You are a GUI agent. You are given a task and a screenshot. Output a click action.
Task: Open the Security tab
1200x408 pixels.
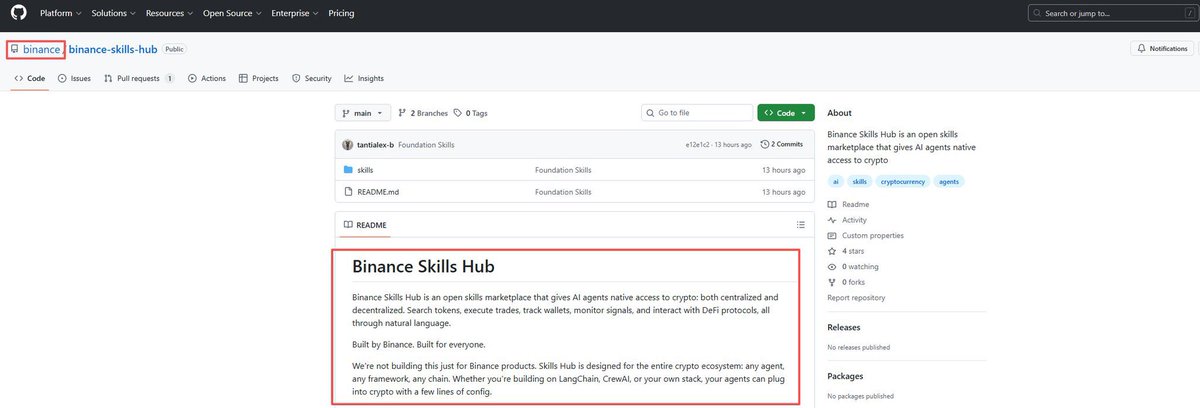[312, 78]
